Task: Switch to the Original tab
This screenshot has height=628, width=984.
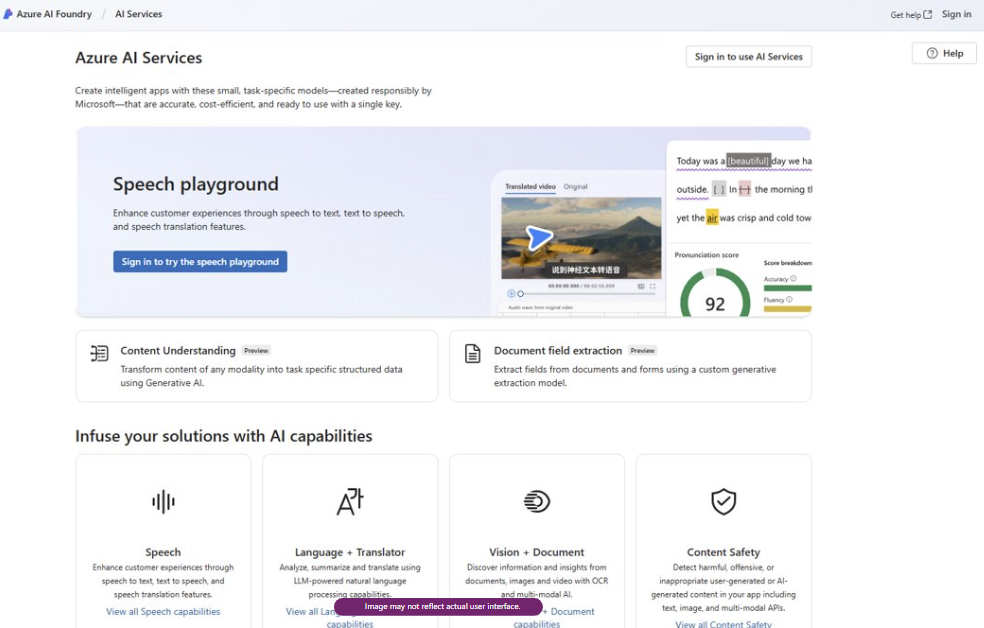Action: point(575,186)
